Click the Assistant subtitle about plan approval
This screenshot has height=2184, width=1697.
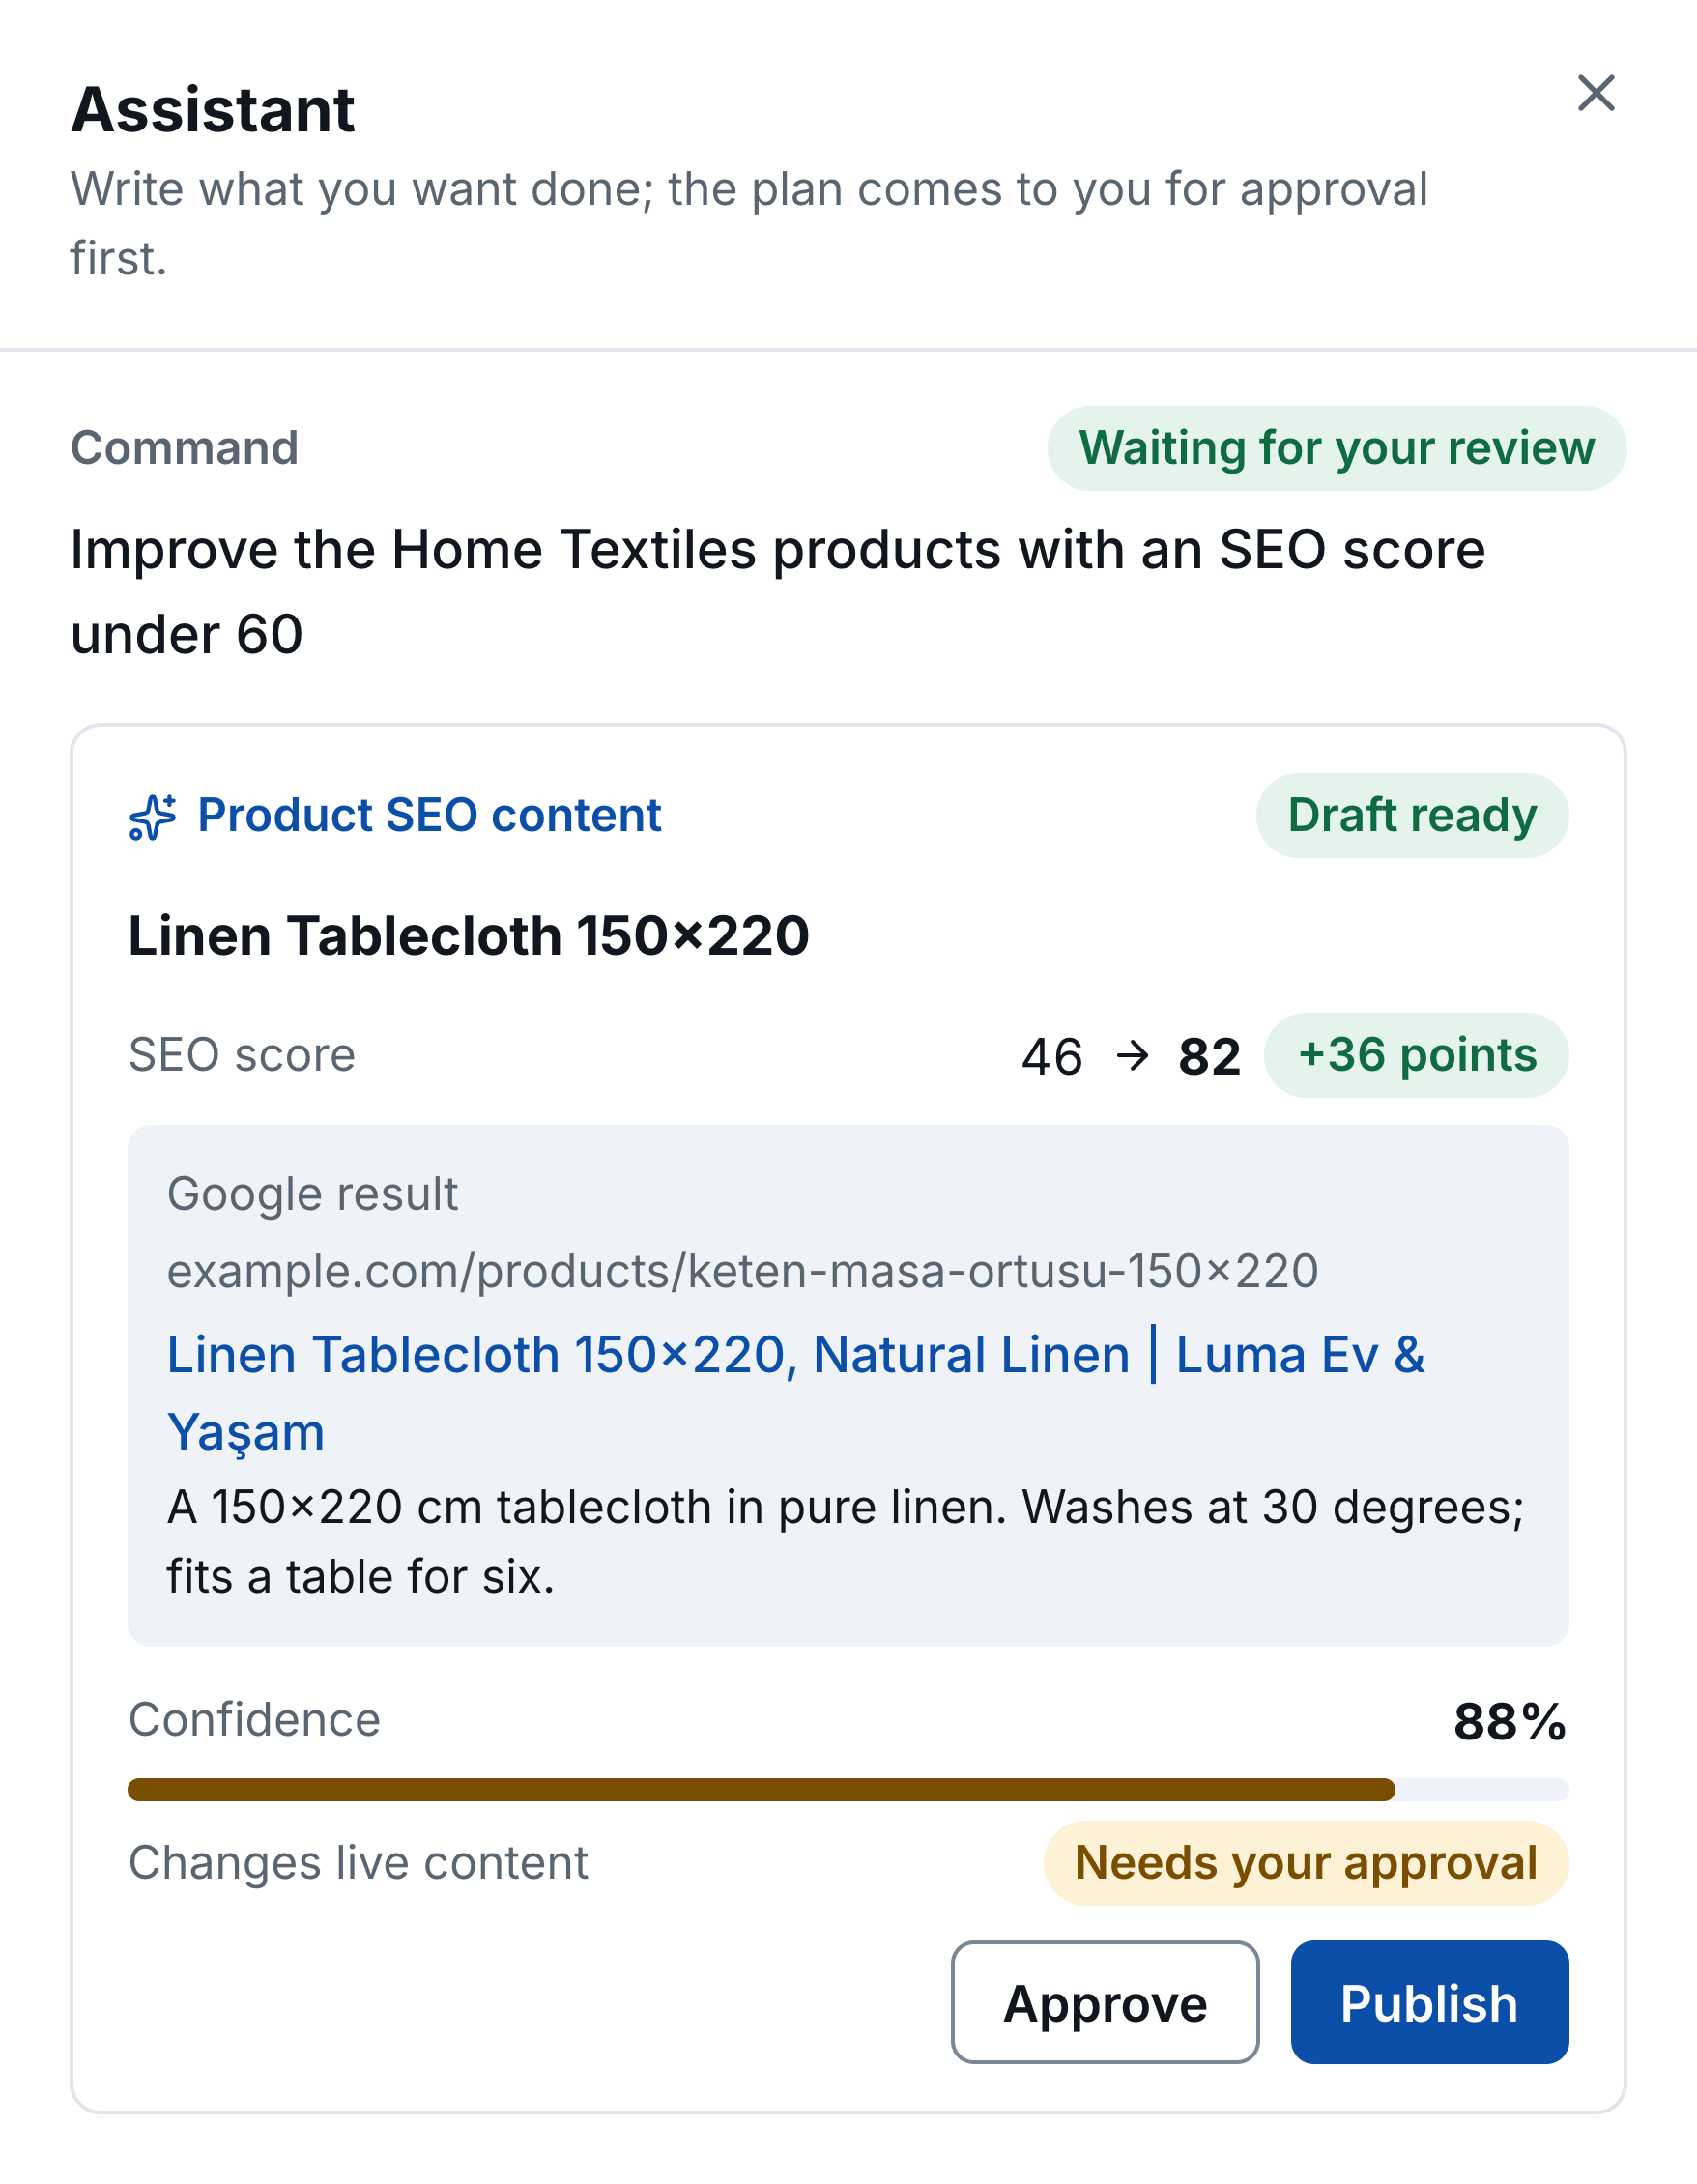749,223
